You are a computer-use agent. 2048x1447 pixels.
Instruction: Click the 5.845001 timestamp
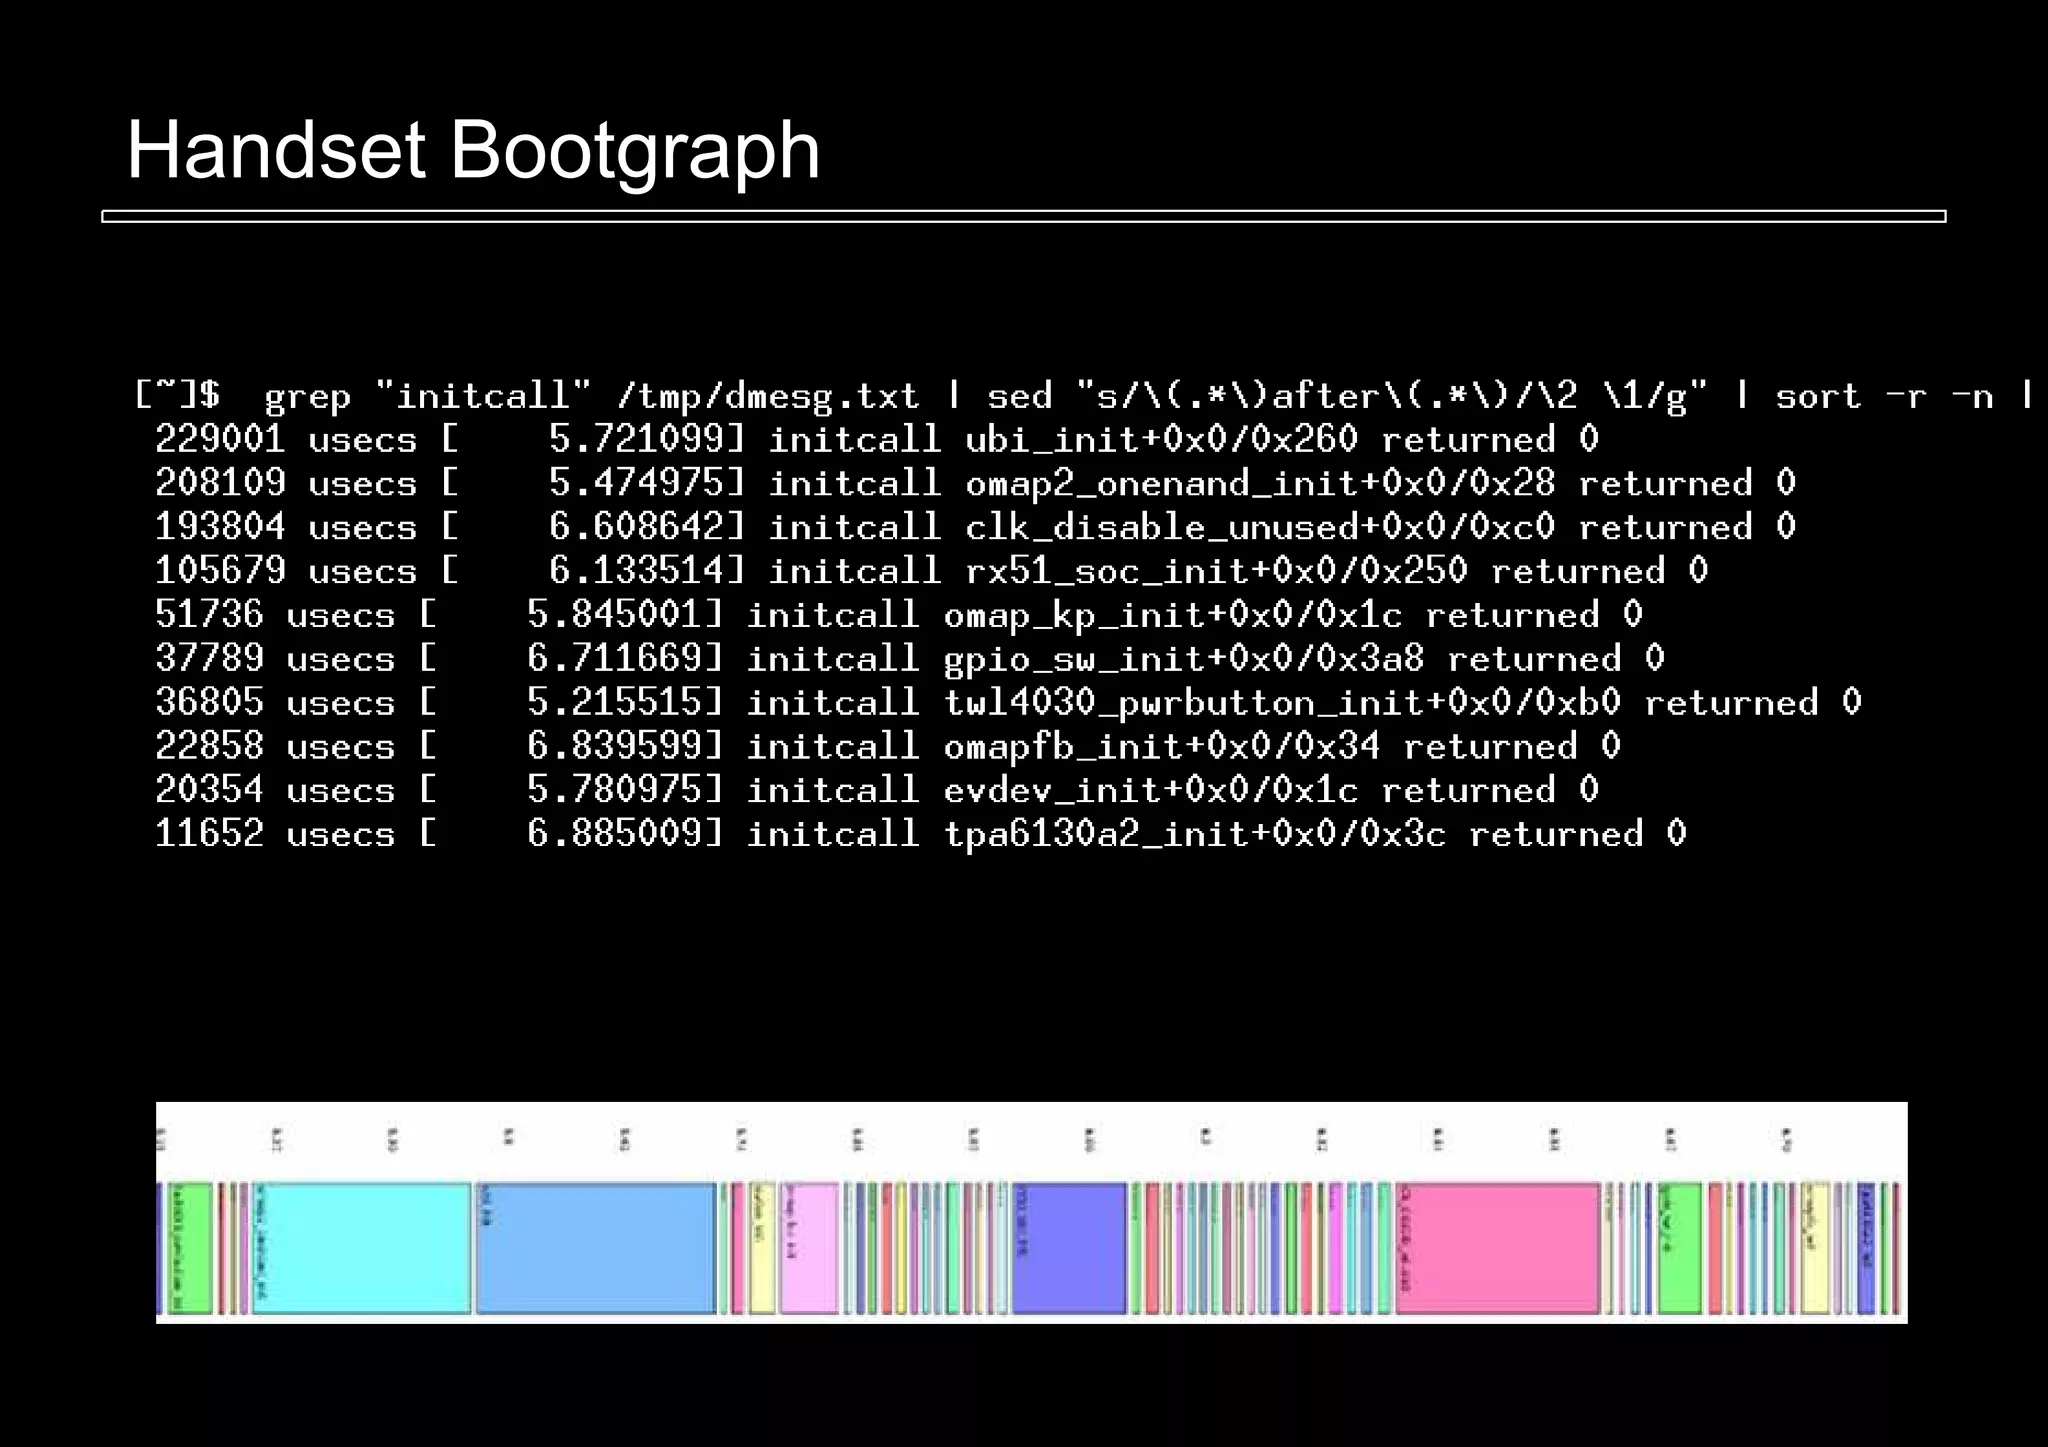point(614,614)
